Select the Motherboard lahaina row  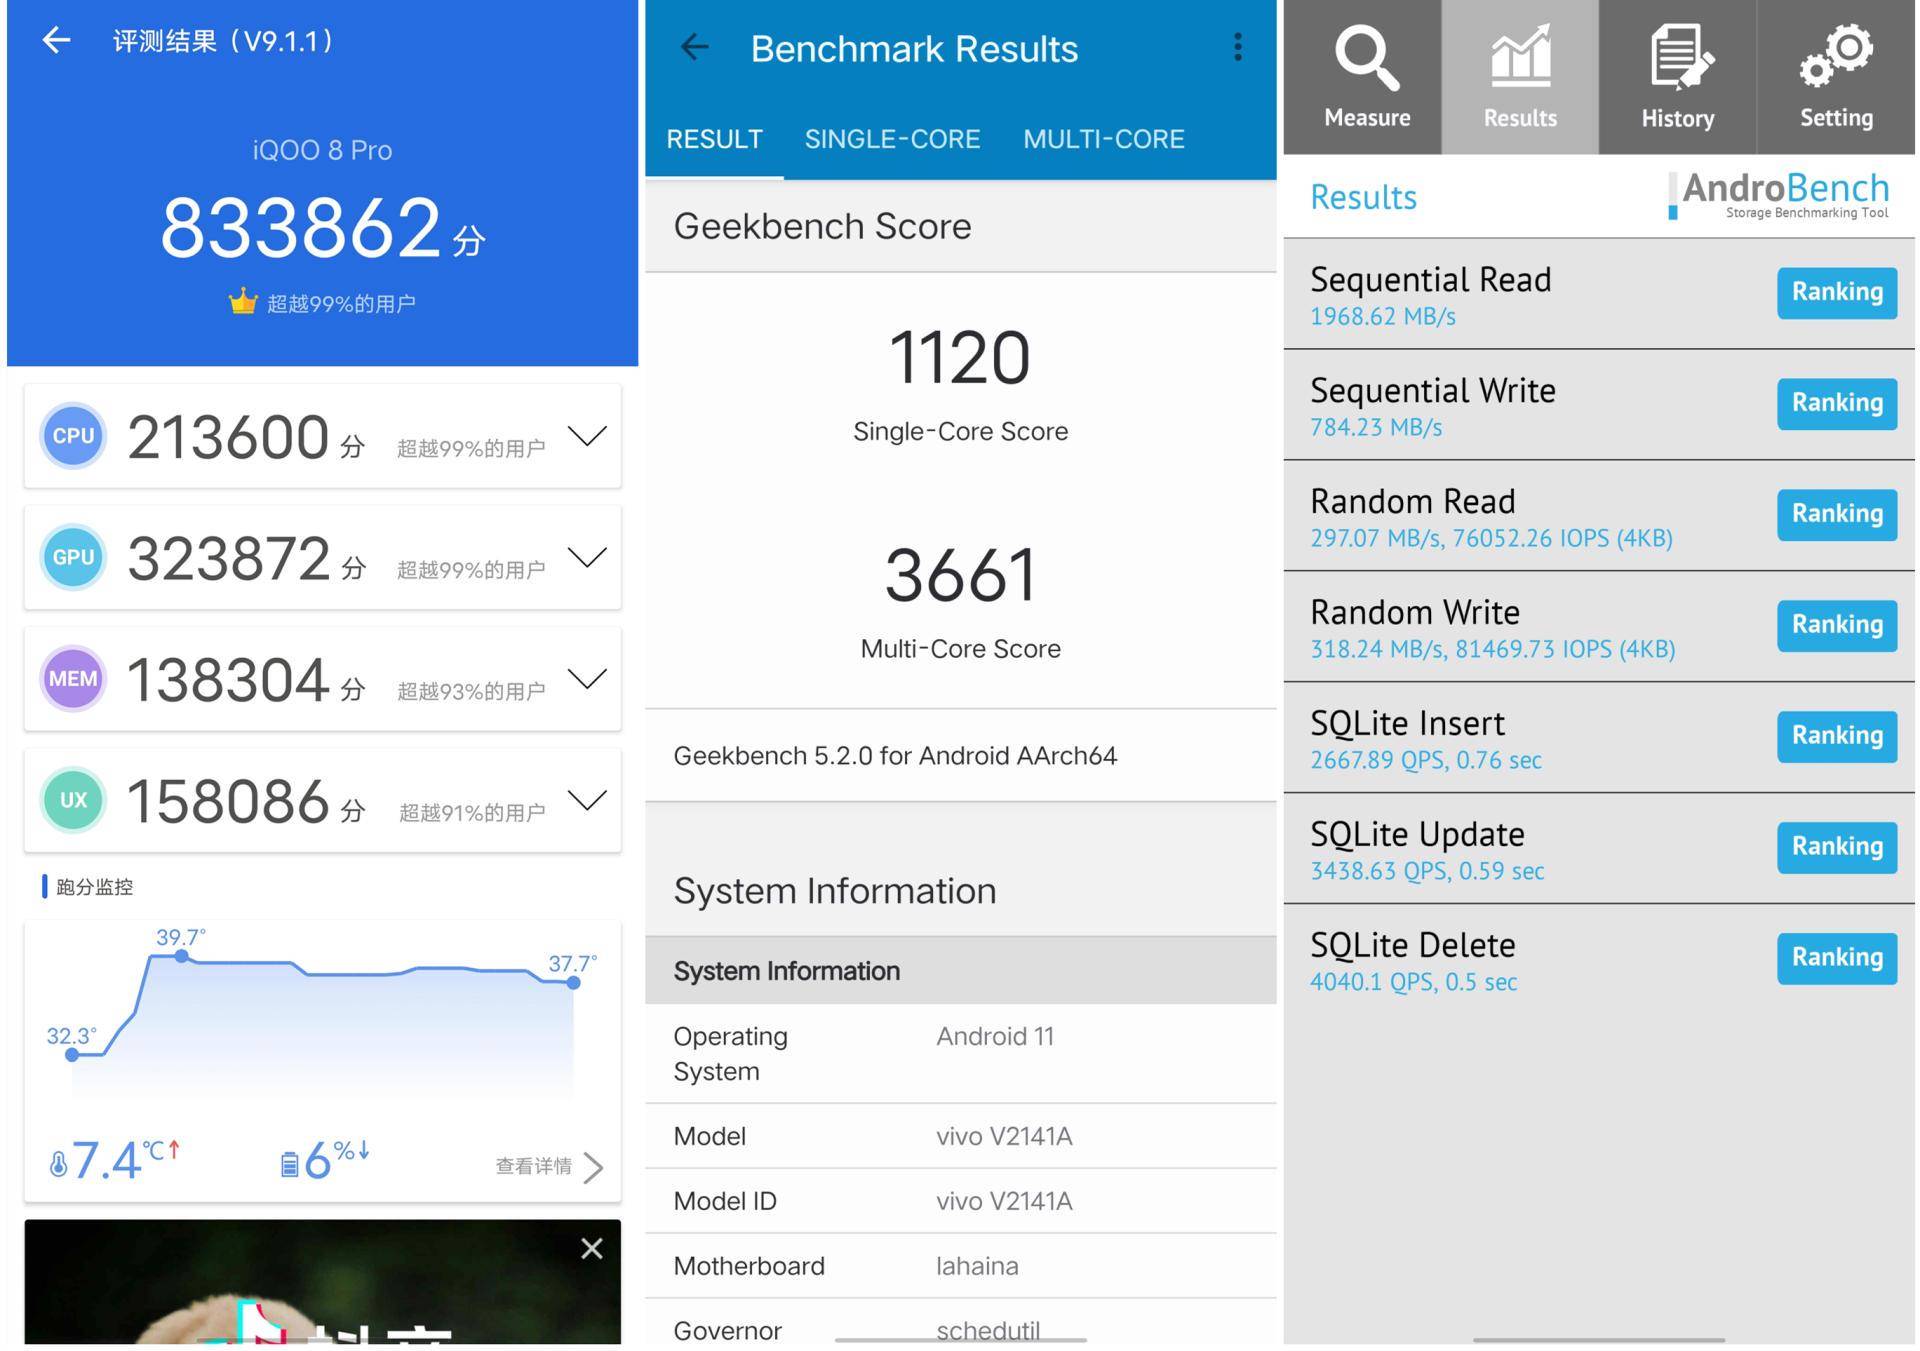[x=960, y=1266]
